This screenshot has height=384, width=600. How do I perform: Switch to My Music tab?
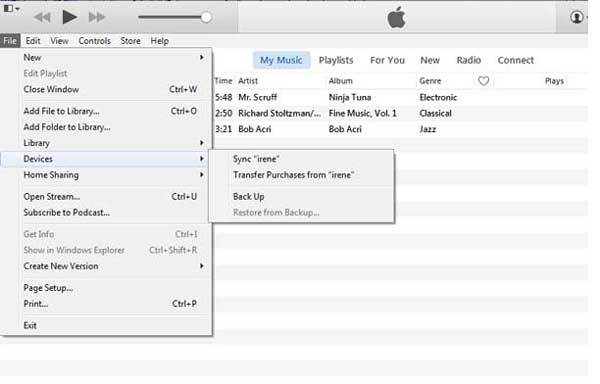click(281, 60)
